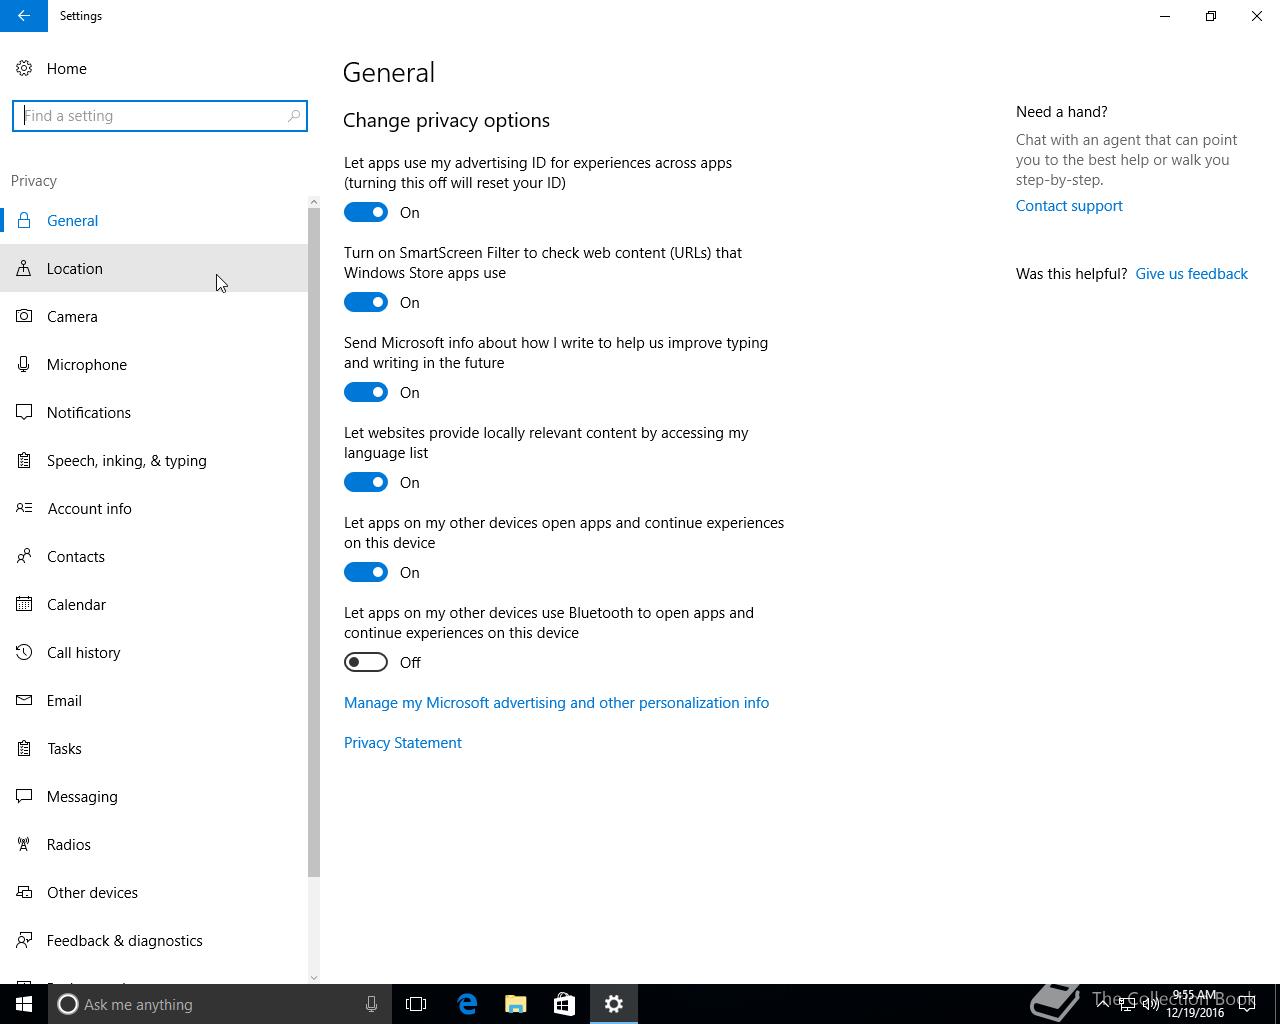Click the Notifications icon in sidebar

click(x=24, y=412)
